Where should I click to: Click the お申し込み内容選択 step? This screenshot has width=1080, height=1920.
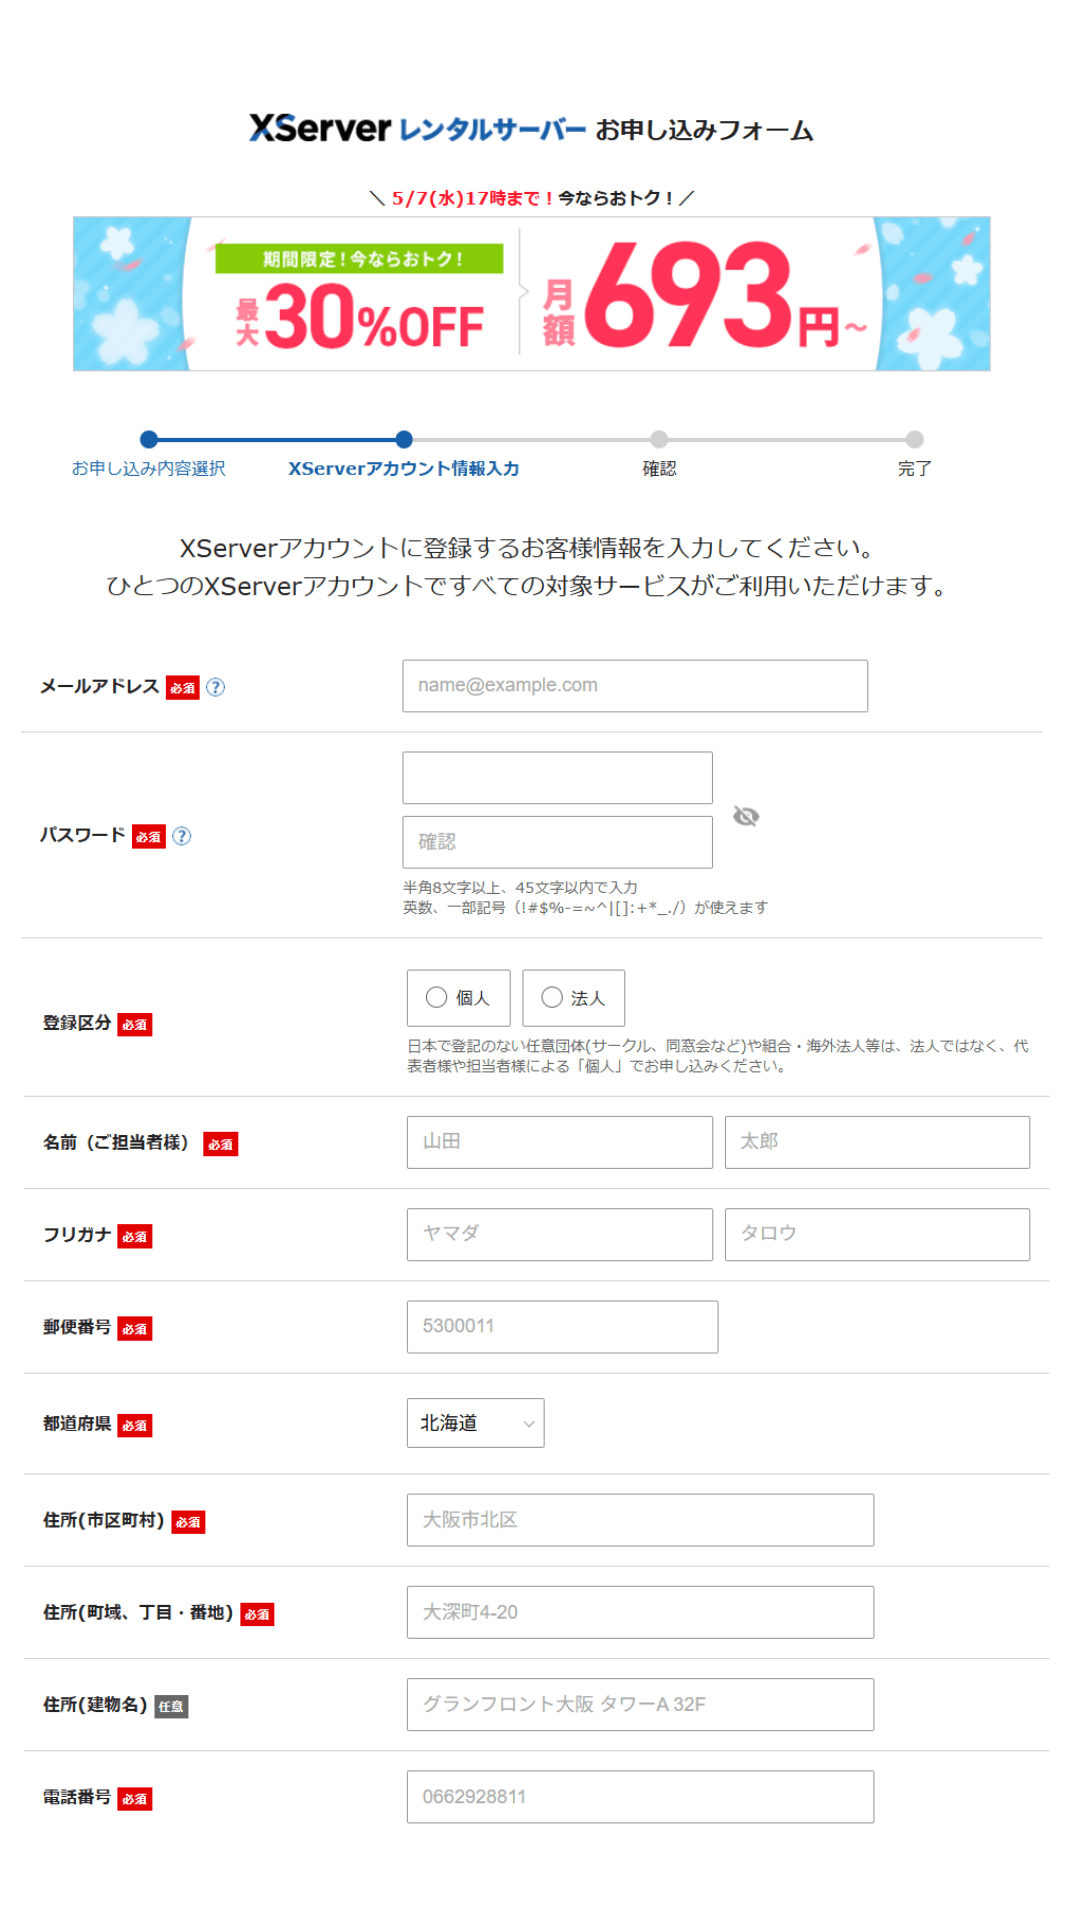tap(149, 468)
